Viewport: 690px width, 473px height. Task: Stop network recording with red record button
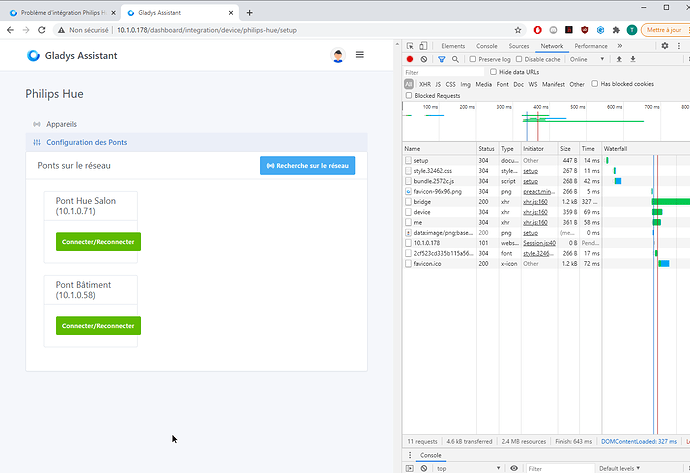(x=410, y=59)
